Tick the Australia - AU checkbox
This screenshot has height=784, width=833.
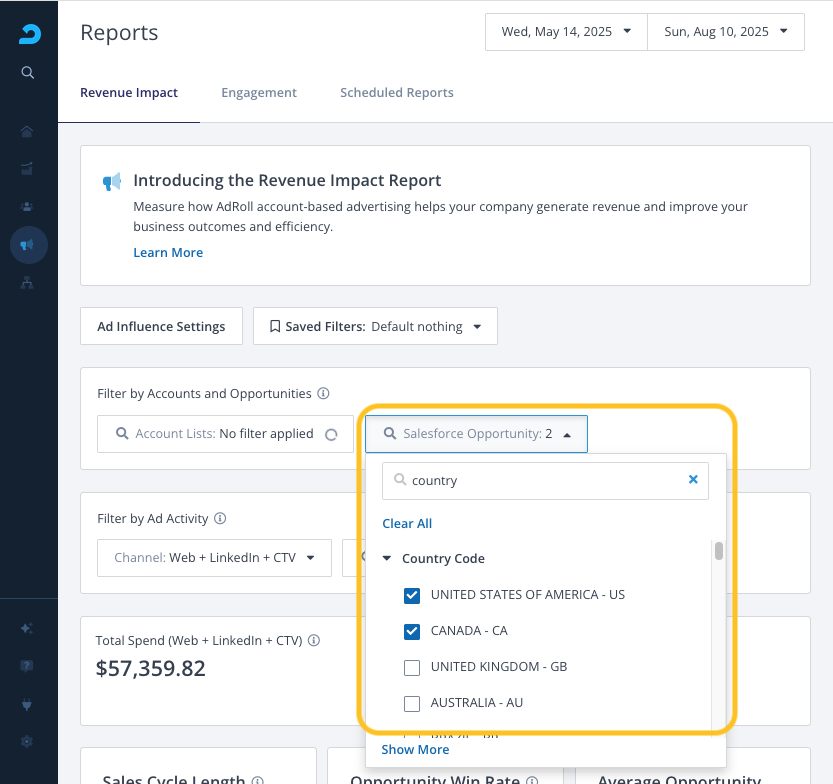pos(412,703)
